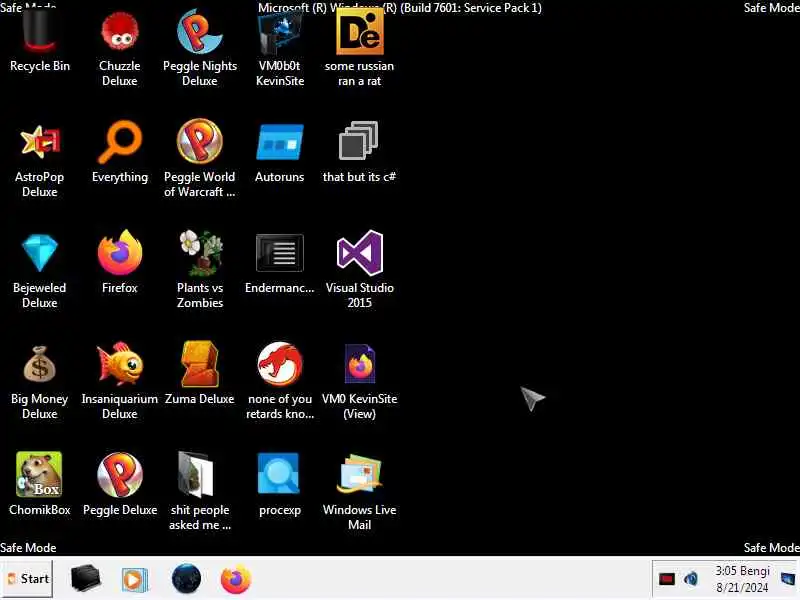Open Visual Studio 2015

coord(360,253)
